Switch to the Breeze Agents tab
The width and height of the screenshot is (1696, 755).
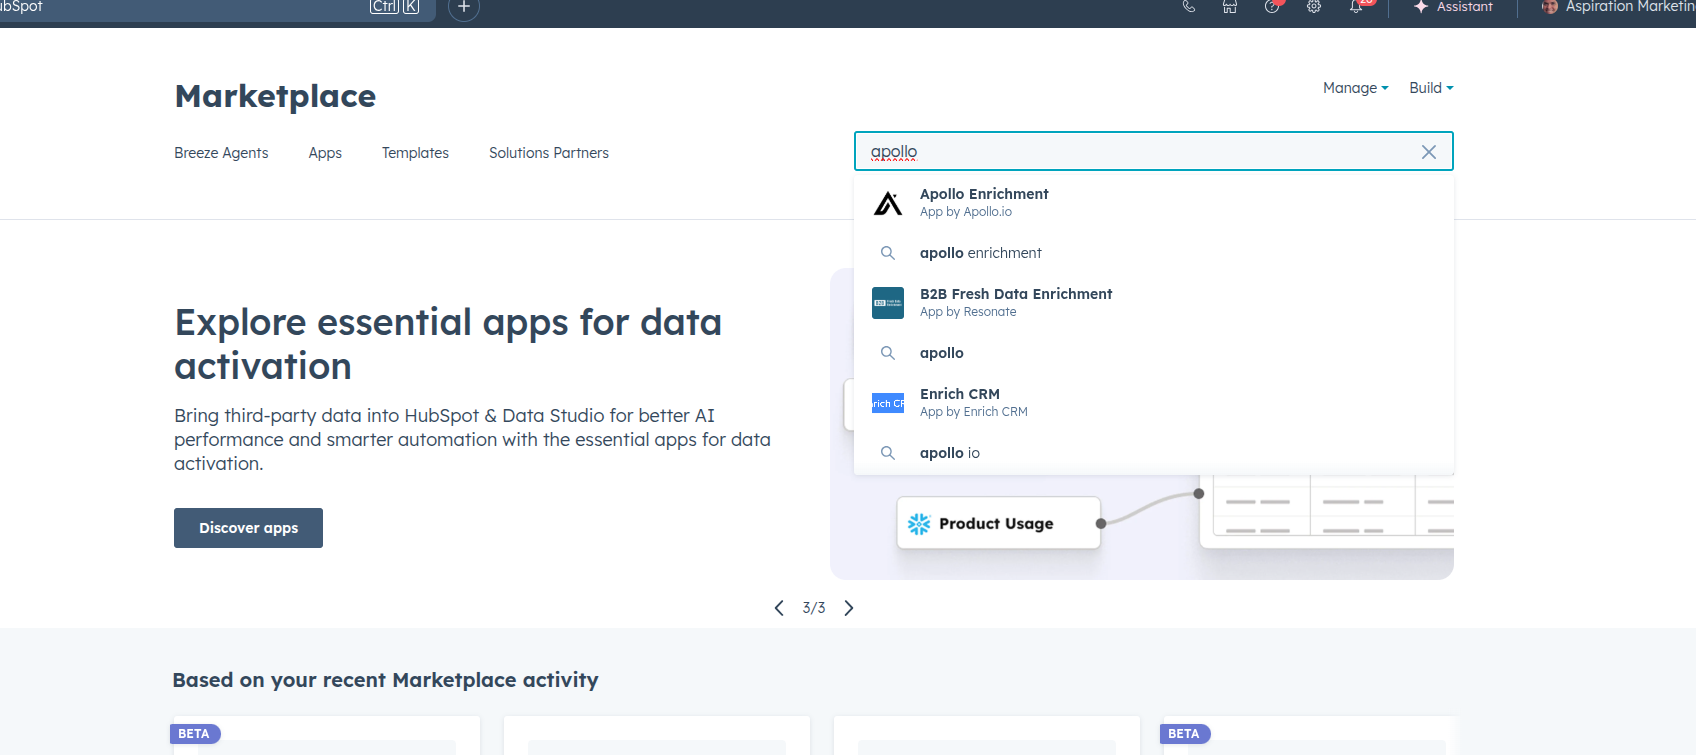[x=221, y=153]
